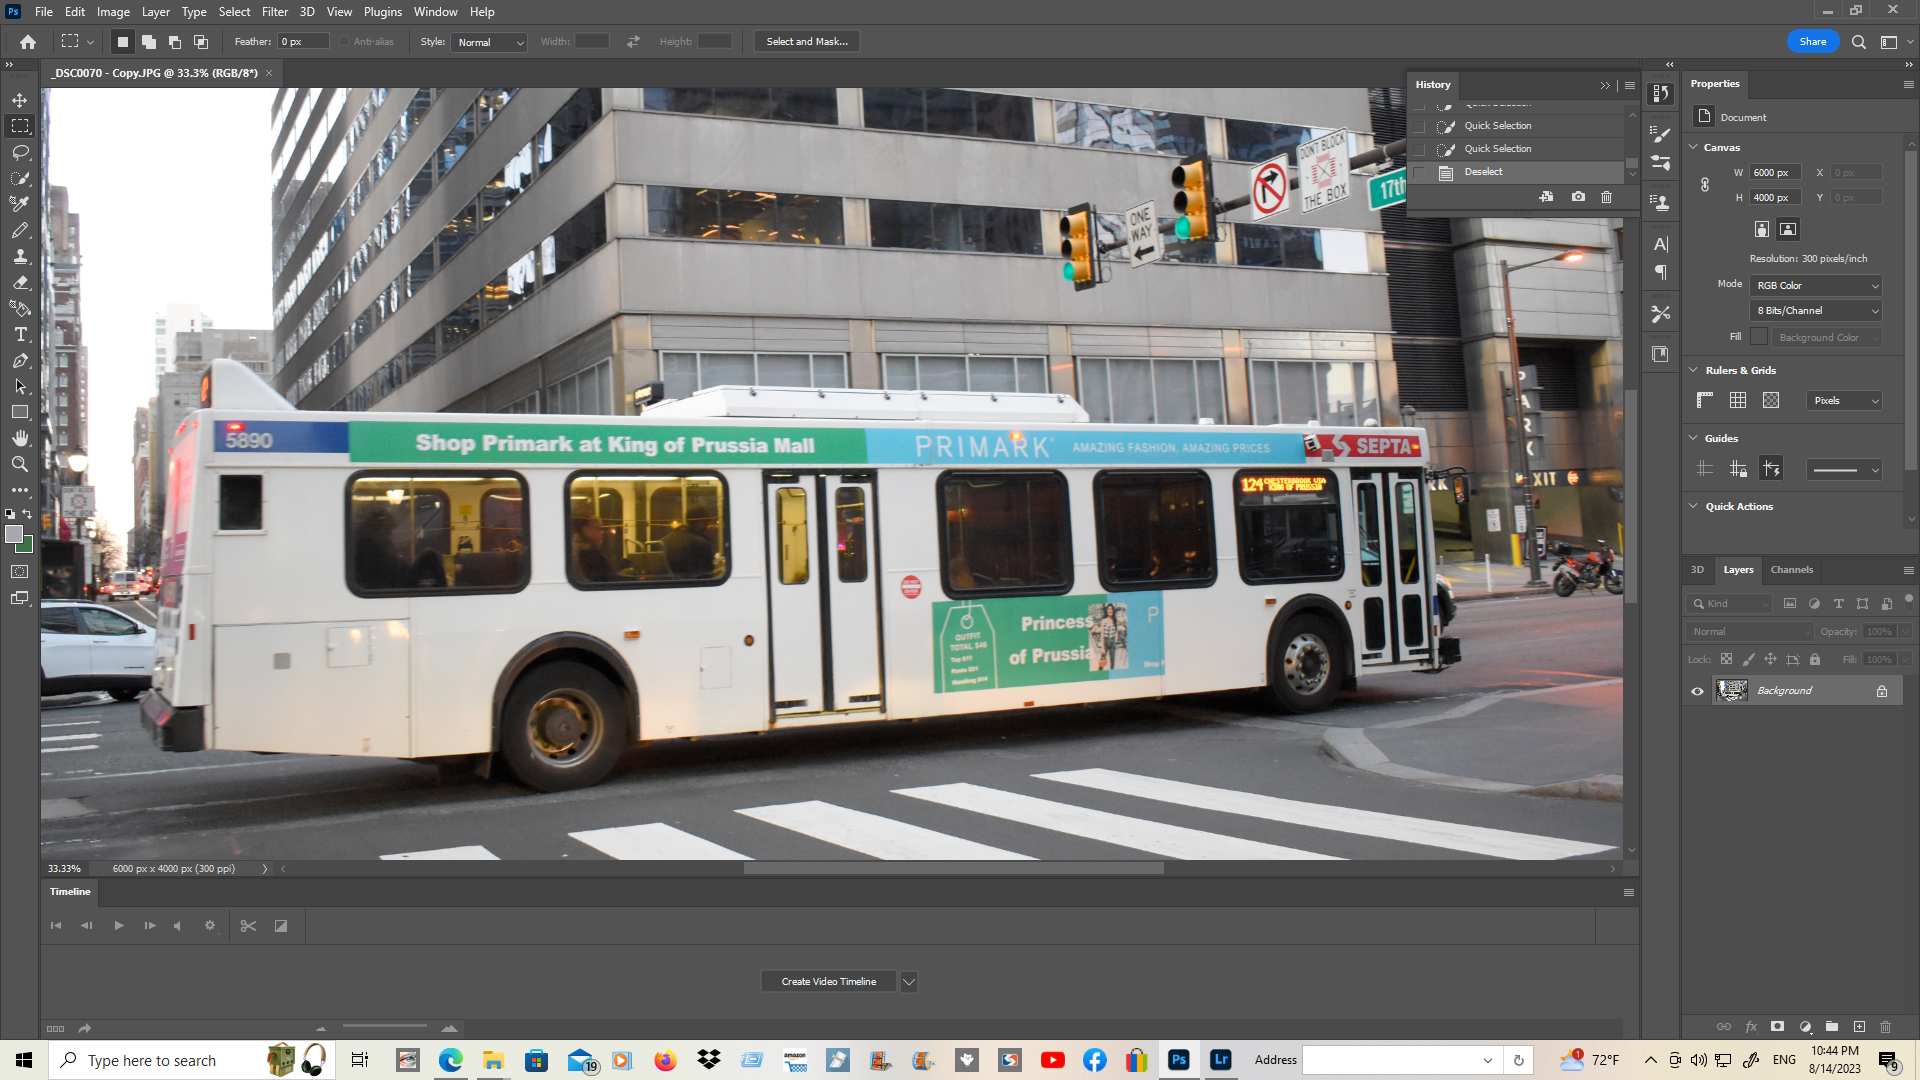This screenshot has height=1080, width=1920.
Task: Select the Paint Bucket tool
Action: click(x=20, y=308)
